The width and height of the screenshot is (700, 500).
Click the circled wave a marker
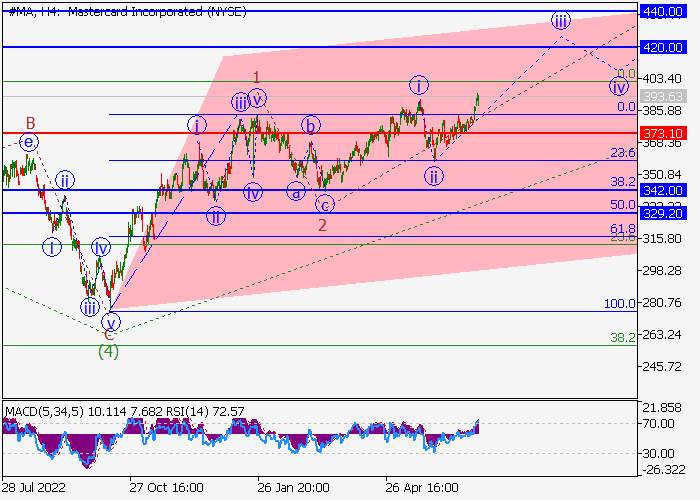click(x=296, y=192)
